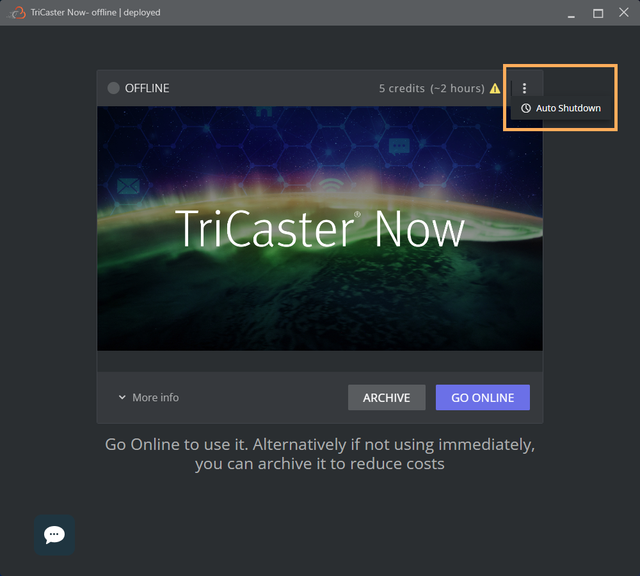This screenshot has width=640, height=576.
Task: Click the ARCHIVE button
Action: click(387, 398)
